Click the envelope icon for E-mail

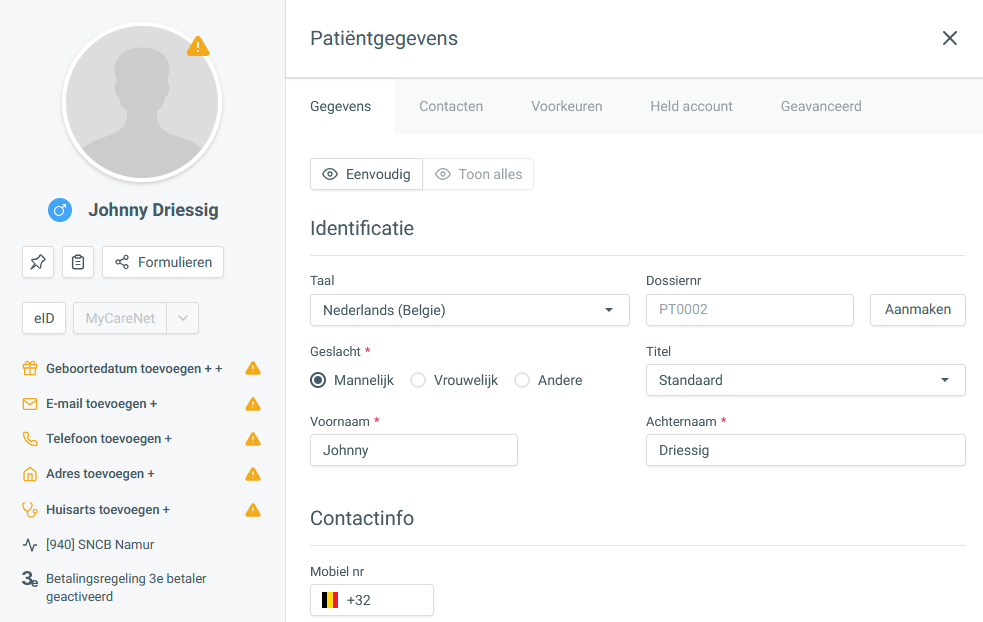(30, 404)
